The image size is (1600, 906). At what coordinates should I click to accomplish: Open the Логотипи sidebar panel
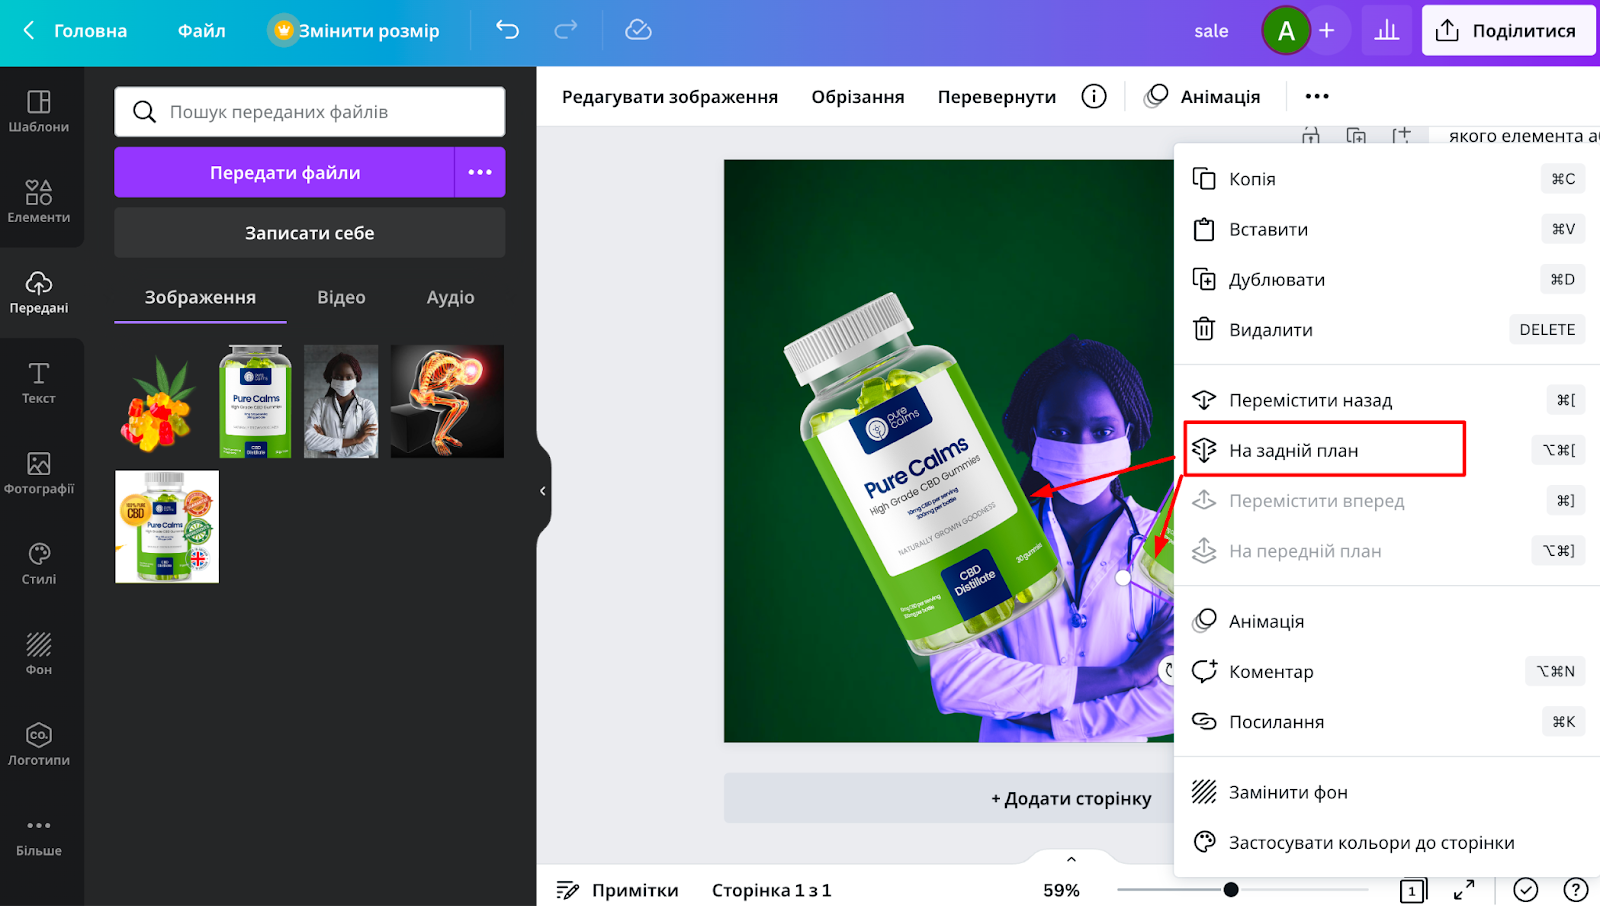tap(39, 745)
